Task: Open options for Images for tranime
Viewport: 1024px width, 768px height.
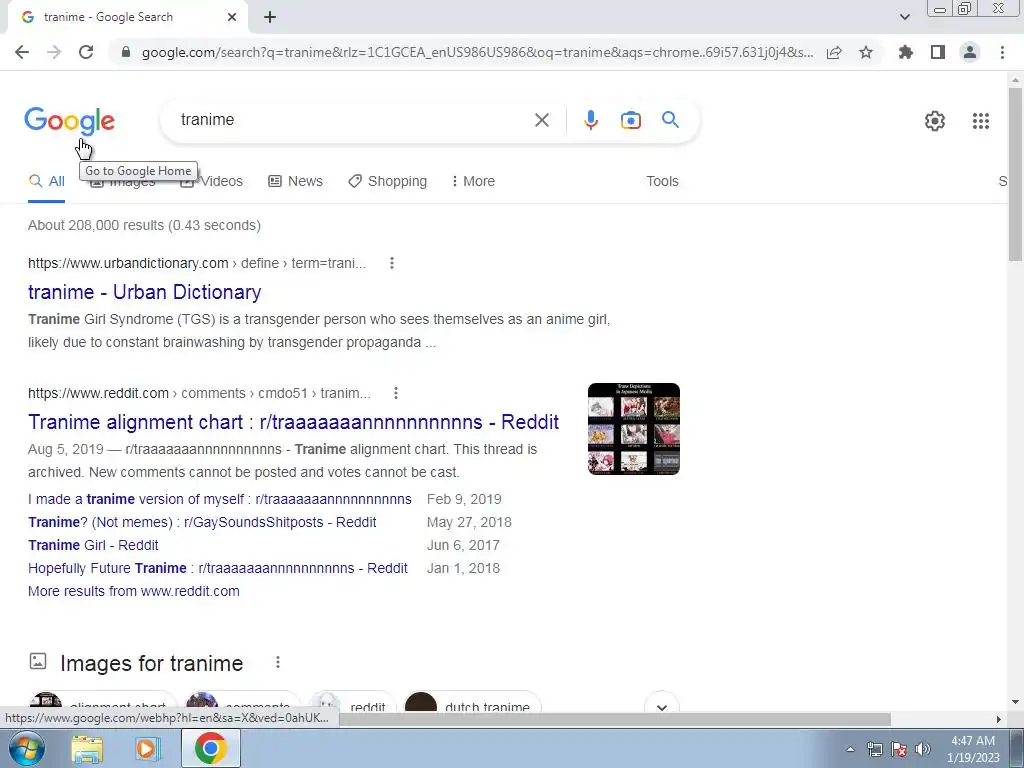Action: pyautogui.click(x=278, y=662)
